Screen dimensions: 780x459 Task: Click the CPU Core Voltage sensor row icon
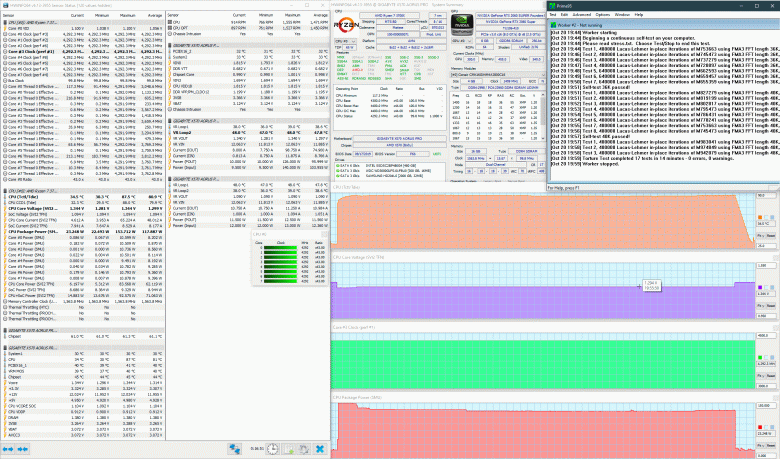(5, 208)
